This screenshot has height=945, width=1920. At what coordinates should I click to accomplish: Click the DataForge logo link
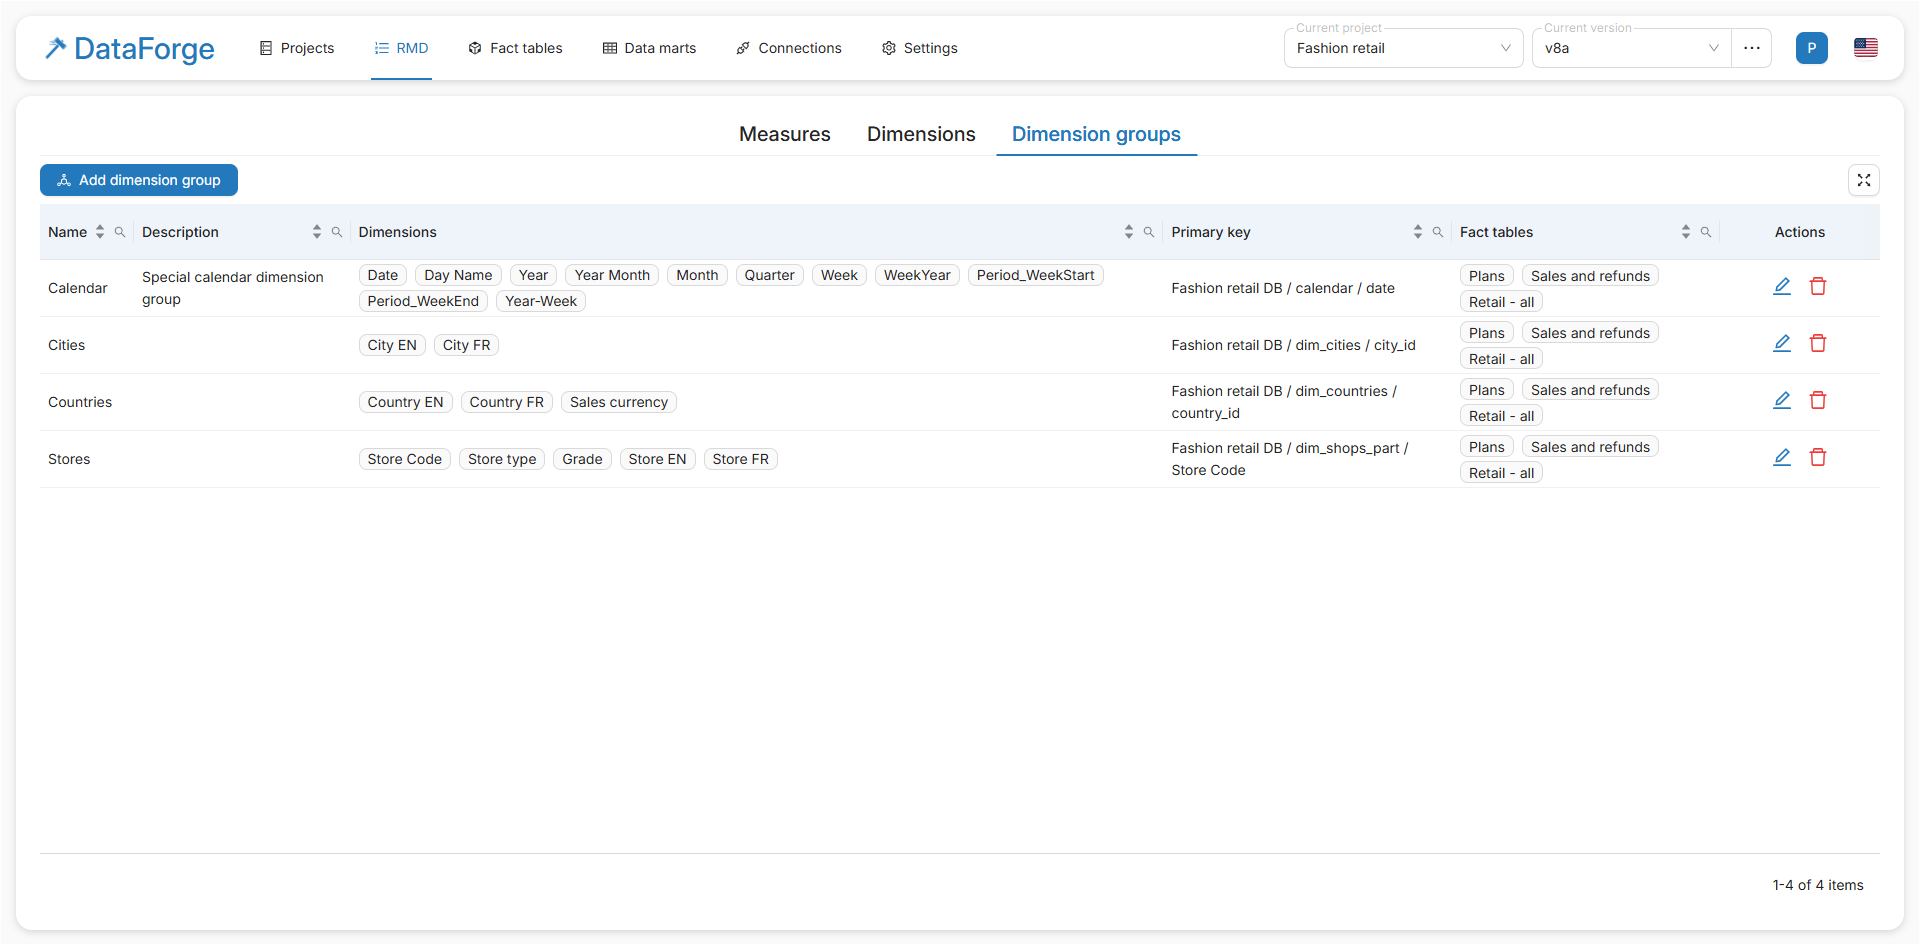(x=130, y=48)
